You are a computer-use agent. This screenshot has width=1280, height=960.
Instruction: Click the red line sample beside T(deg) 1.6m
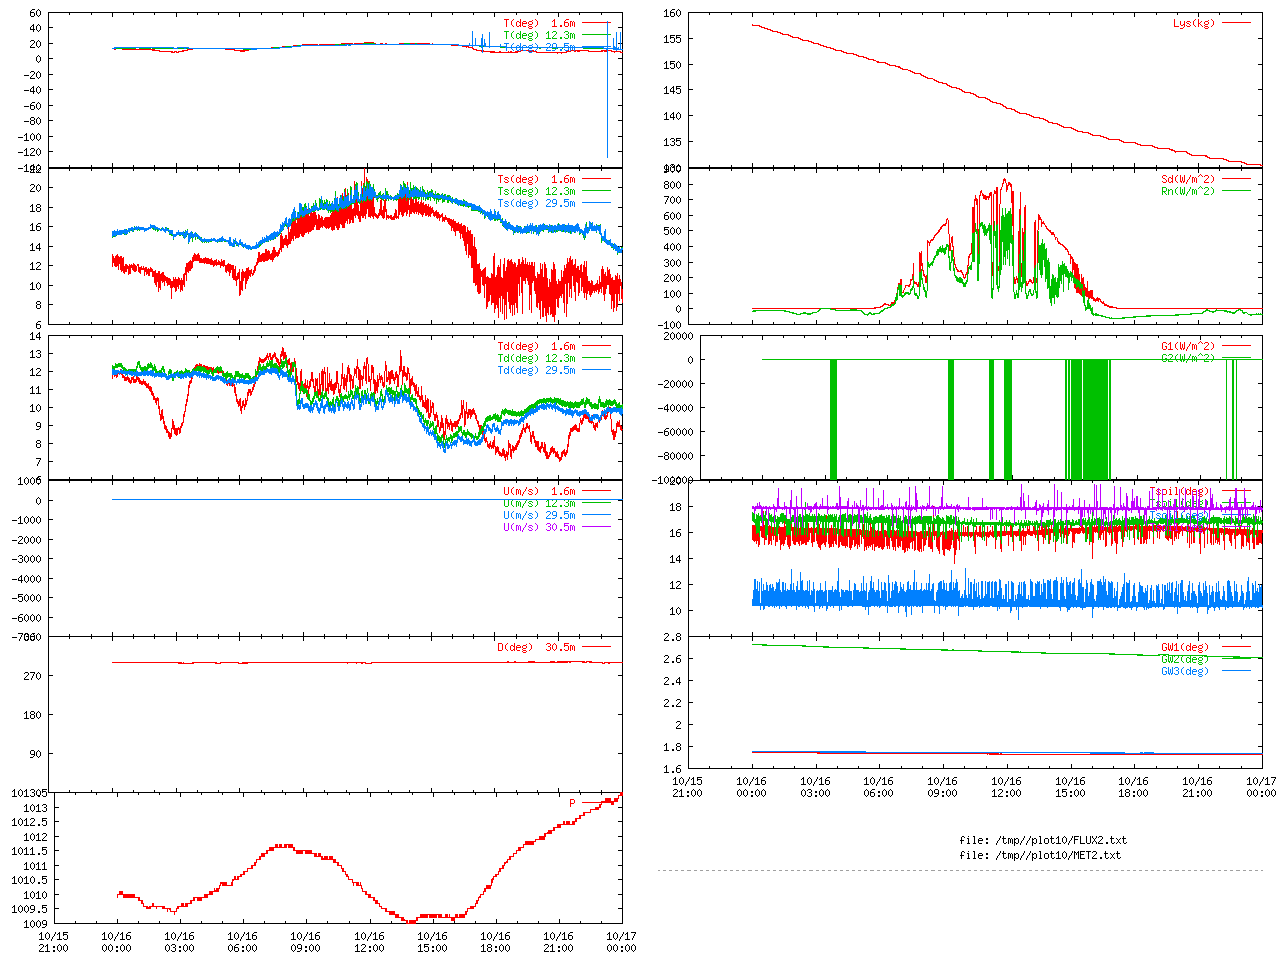click(x=596, y=23)
